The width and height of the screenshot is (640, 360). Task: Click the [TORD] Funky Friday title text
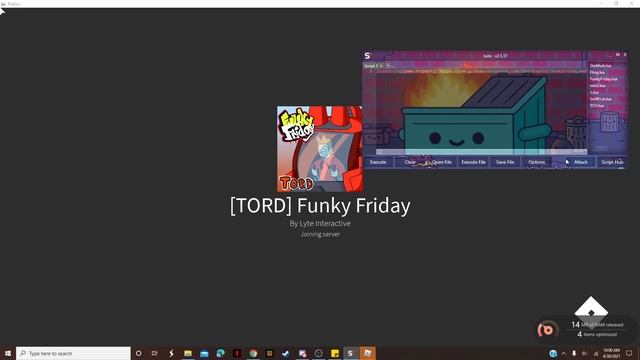320,205
